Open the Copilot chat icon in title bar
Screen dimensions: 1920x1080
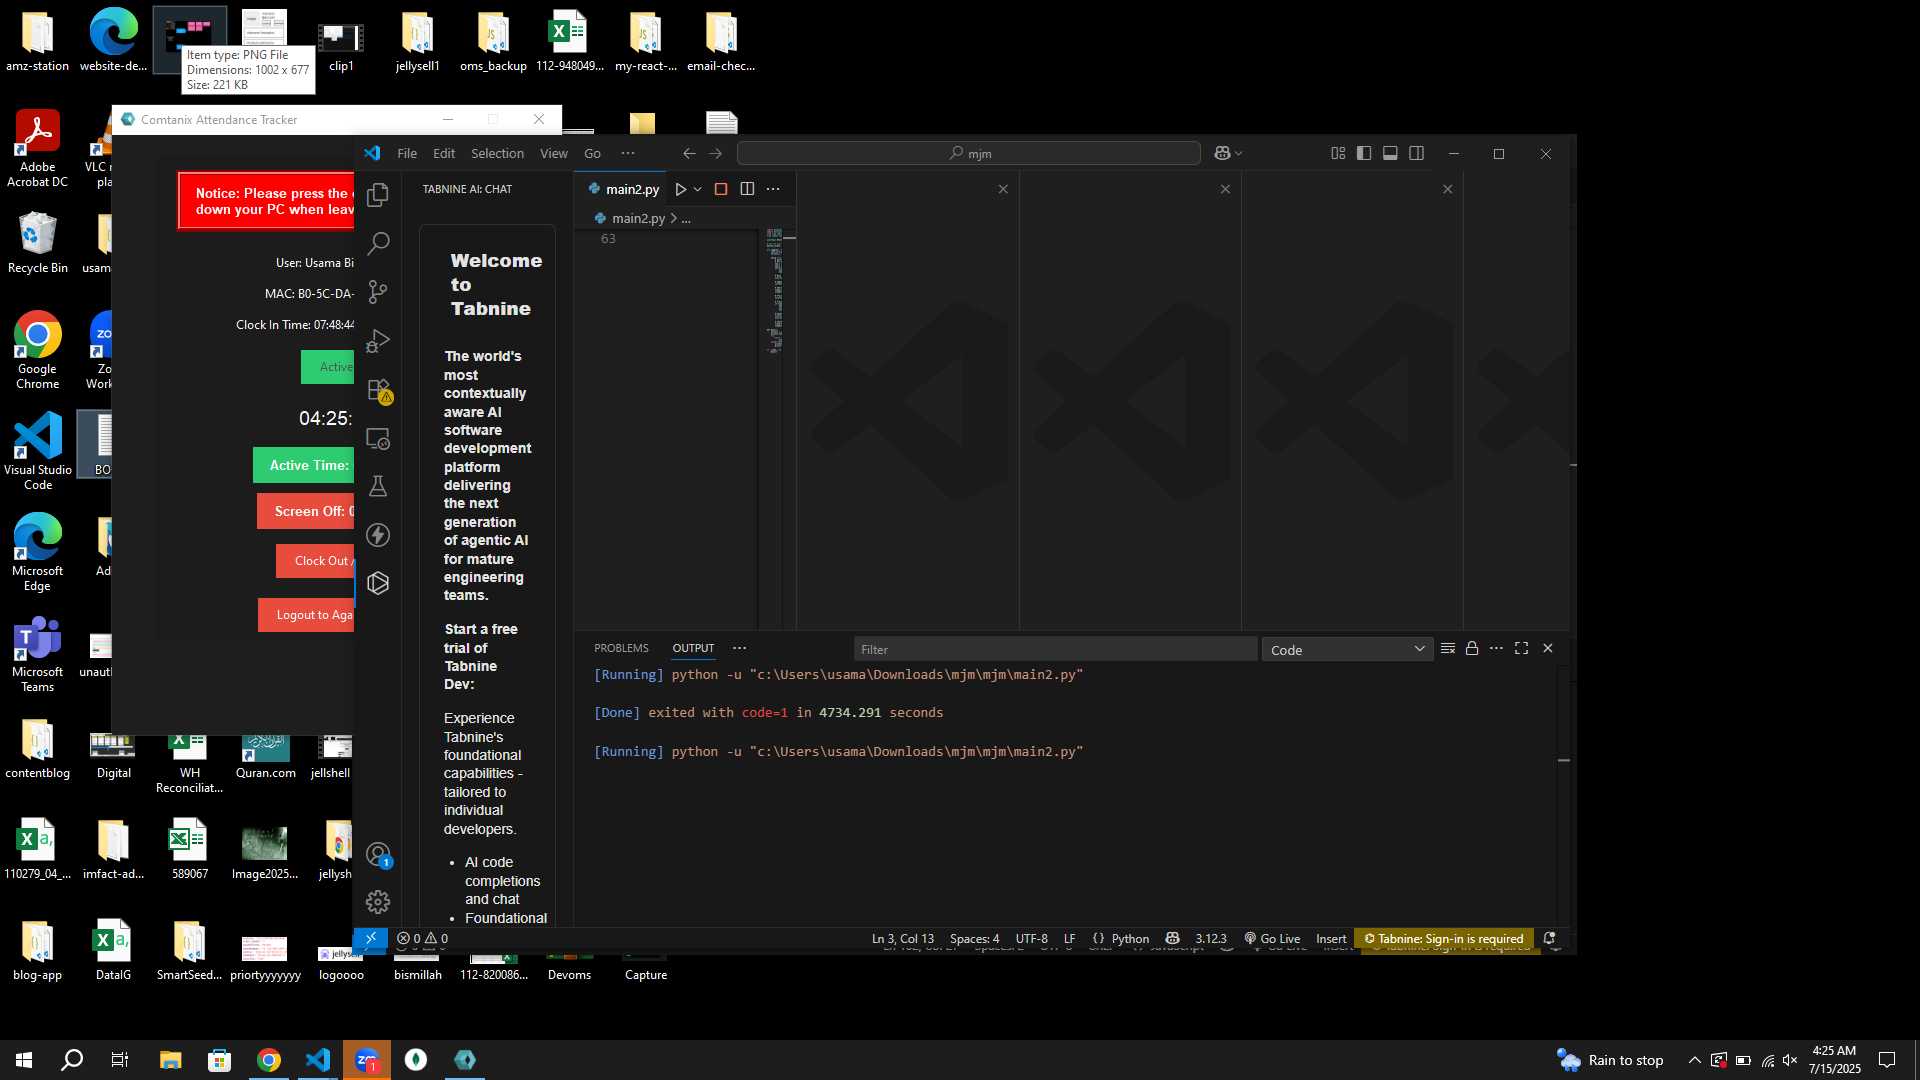coord(1222,153)
